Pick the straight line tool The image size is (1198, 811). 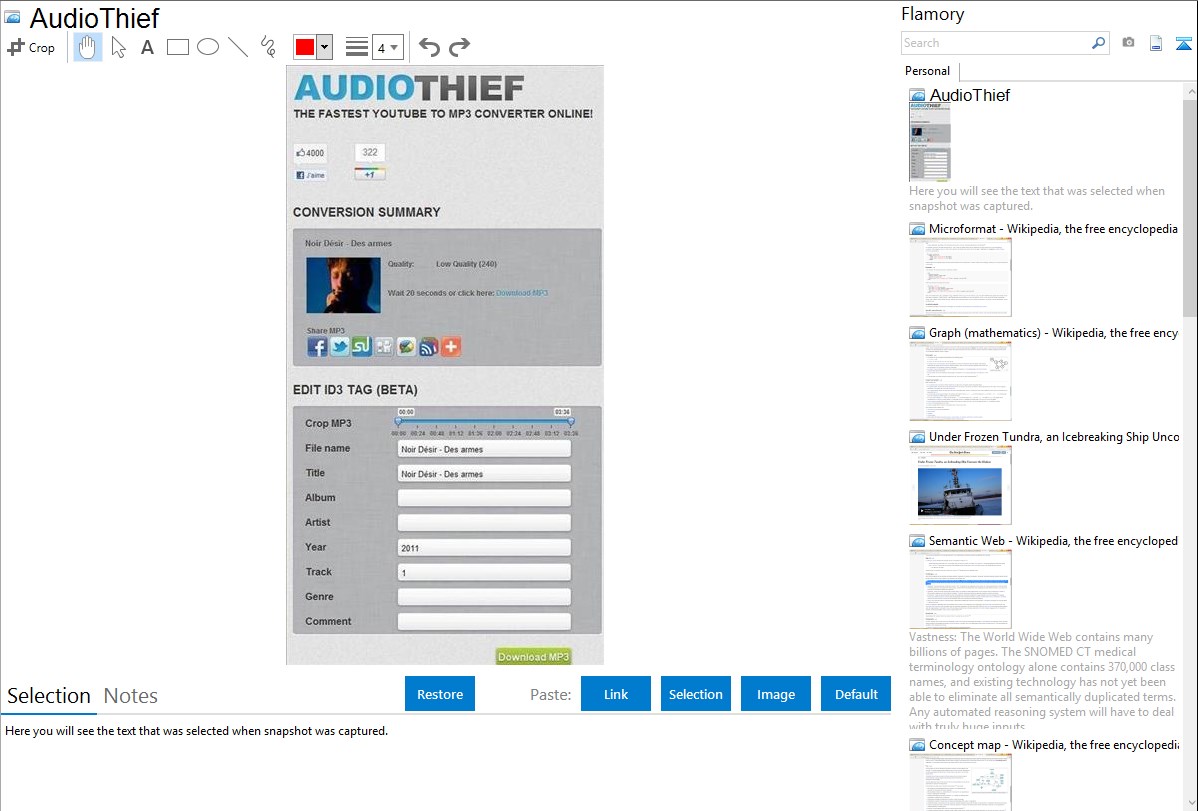coord(238,47)
